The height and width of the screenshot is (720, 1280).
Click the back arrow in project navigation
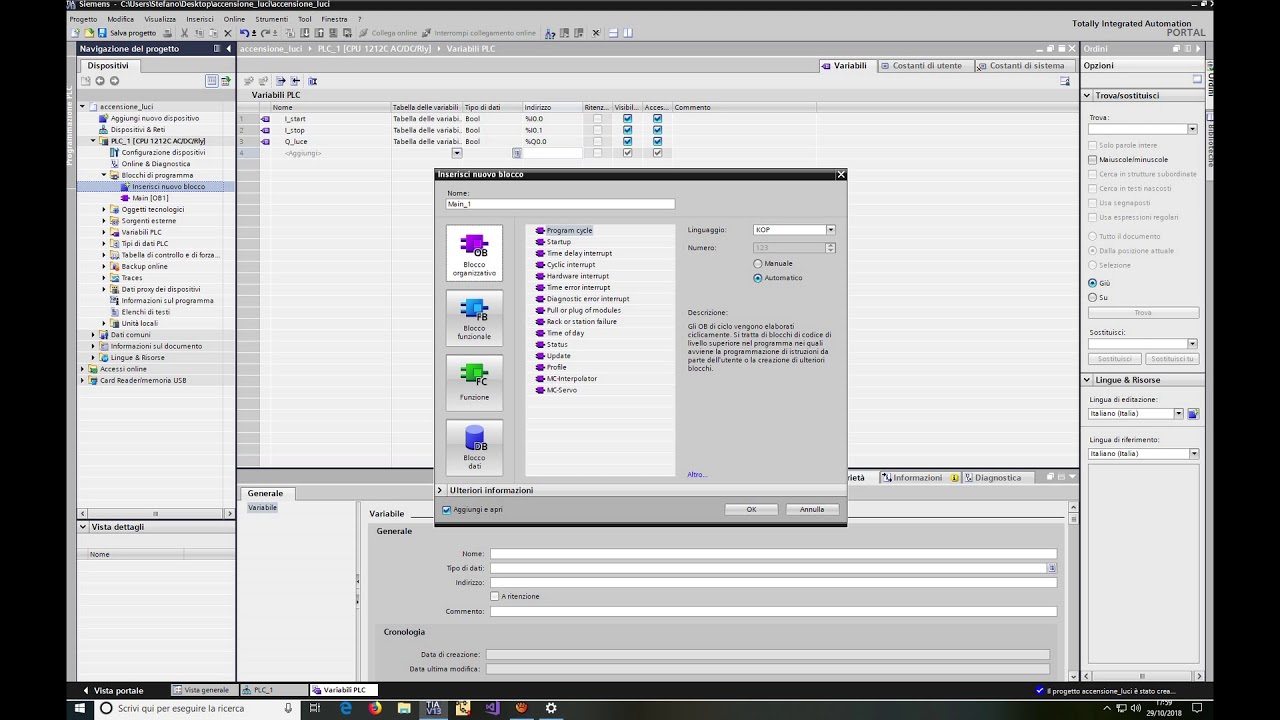click(x=100, y=81)
